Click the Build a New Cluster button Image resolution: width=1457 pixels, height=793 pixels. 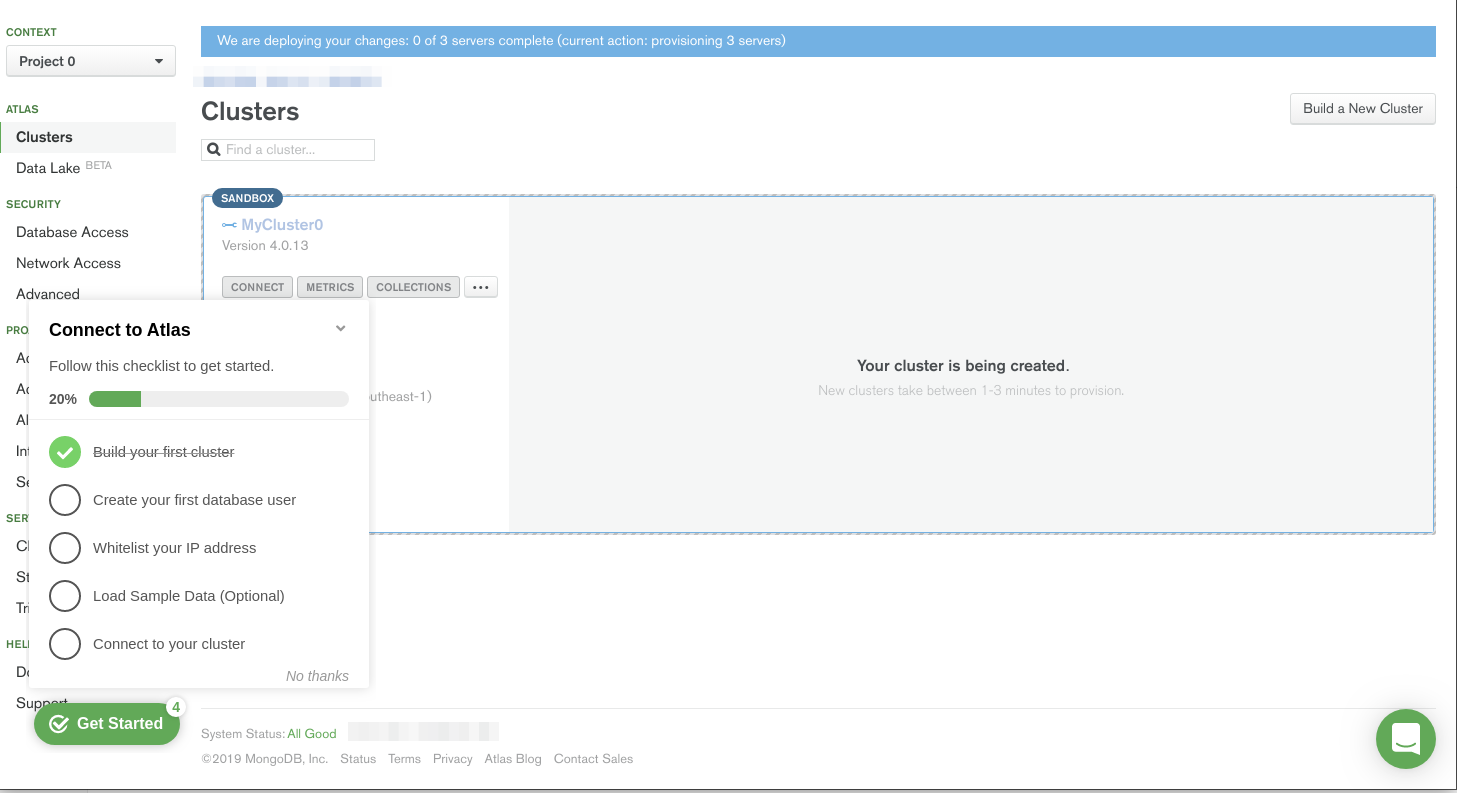click(x=1362, y=109)
